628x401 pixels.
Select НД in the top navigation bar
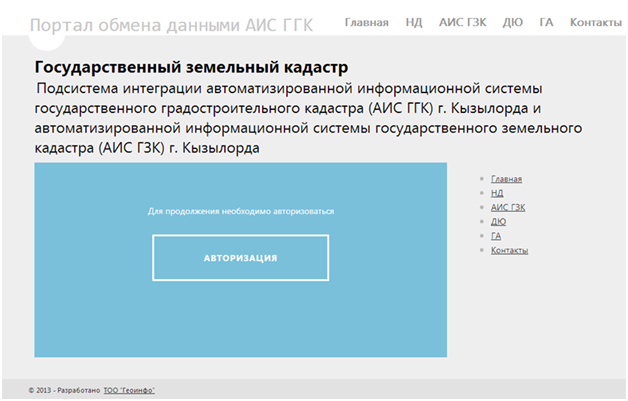(414, 22)
